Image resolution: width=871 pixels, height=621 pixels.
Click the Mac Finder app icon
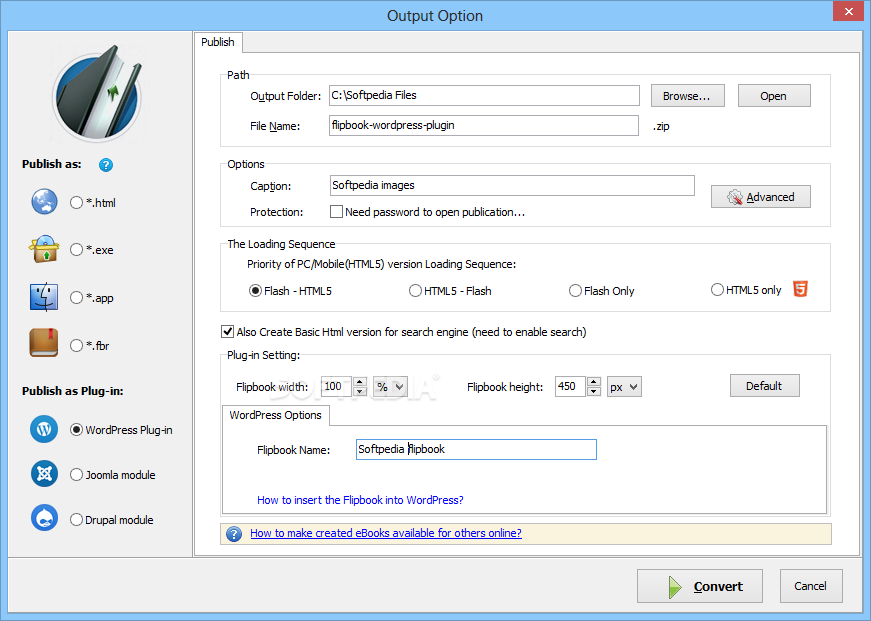44,297
